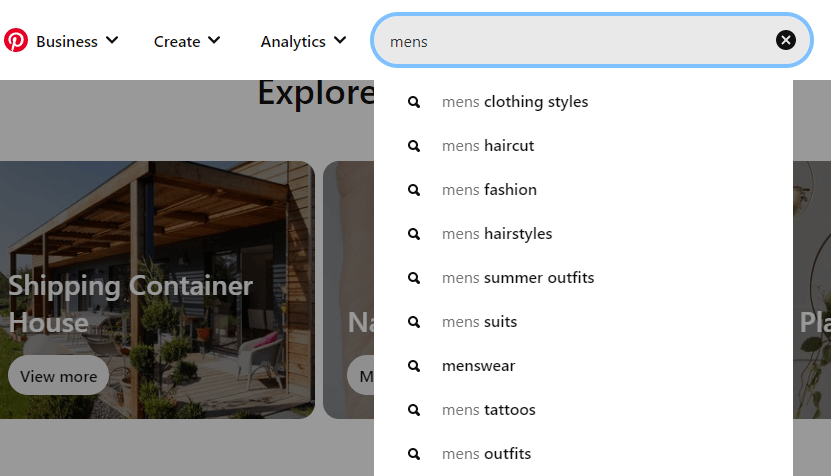This screenshot has height=476, width=831.
Task: Select the mens fashion suggestion text
Action: point(489,190)
